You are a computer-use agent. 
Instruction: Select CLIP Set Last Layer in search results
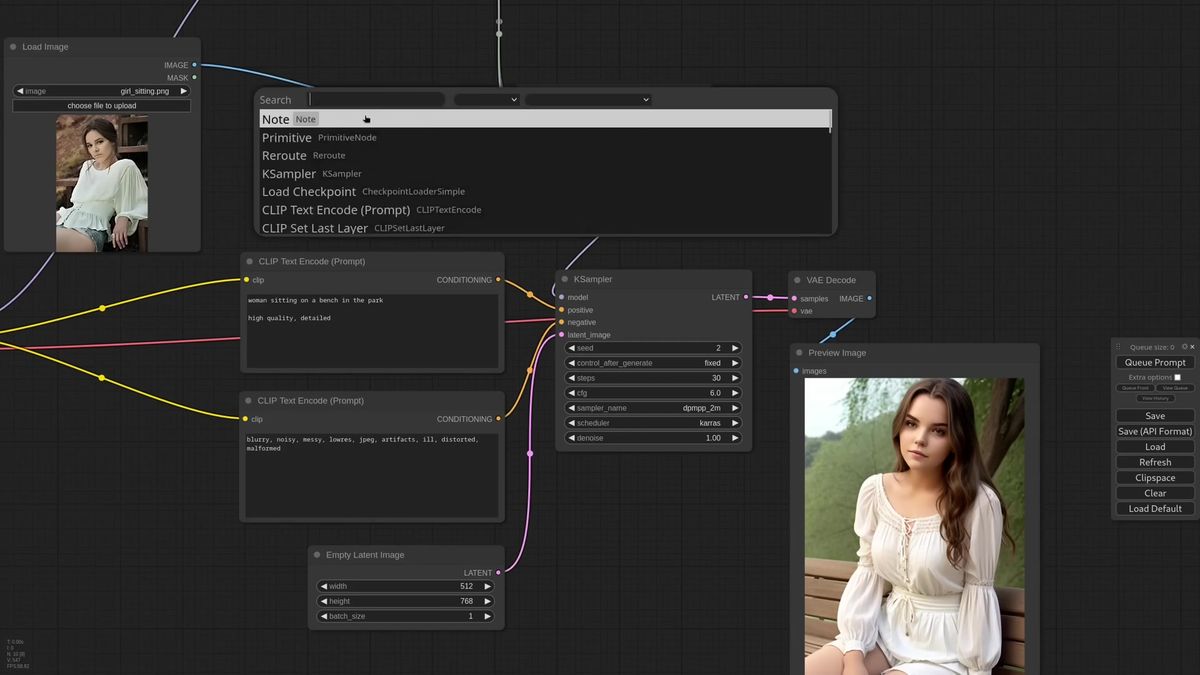545,227
